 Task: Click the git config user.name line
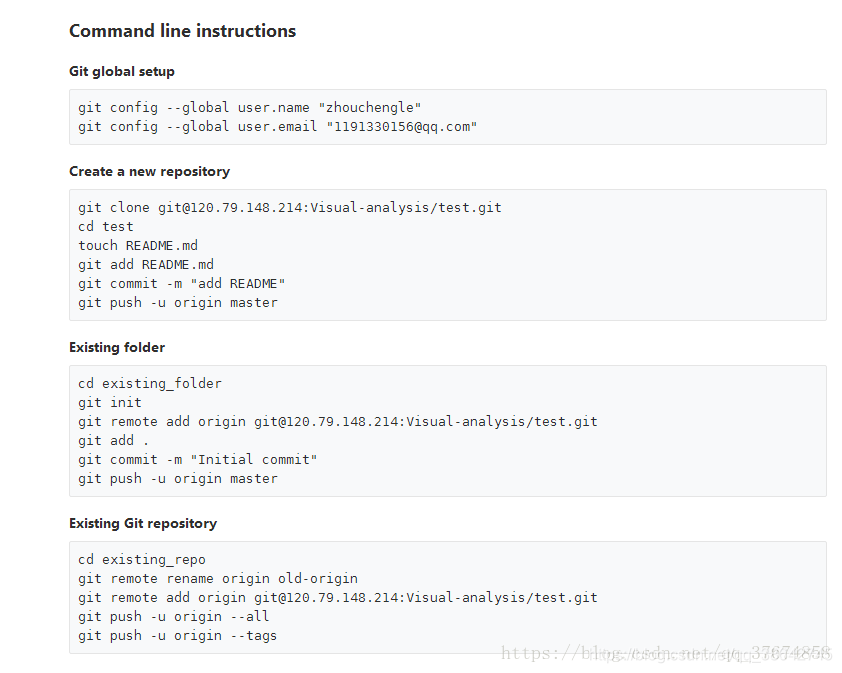tap(249, 107)
